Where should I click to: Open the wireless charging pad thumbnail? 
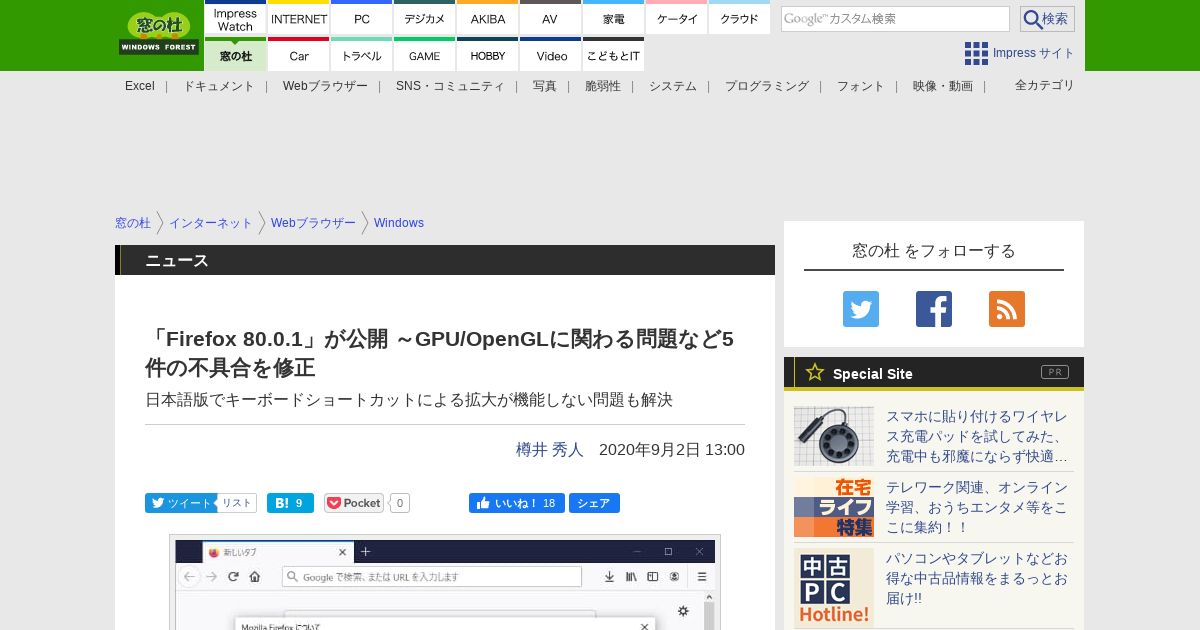834,436
